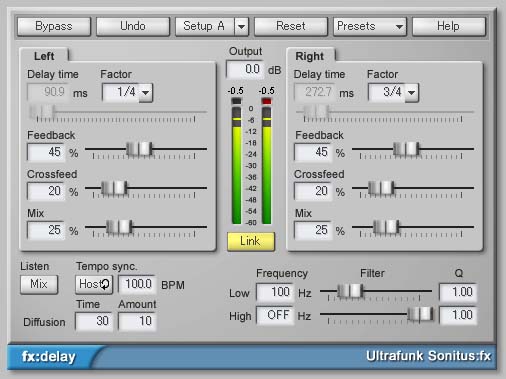Toggle Tempo sync Host button
The image size is (506, 379).
click(94, 284)
